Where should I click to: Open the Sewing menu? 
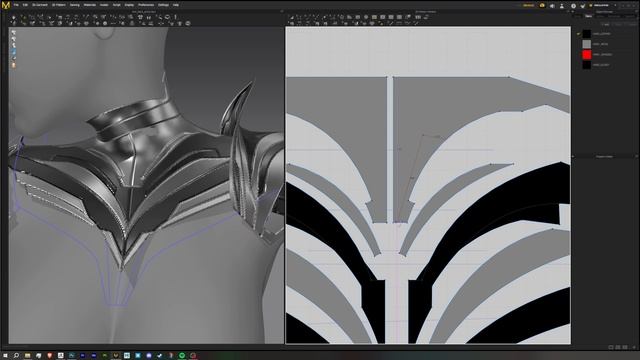click(x=75, y=5)
